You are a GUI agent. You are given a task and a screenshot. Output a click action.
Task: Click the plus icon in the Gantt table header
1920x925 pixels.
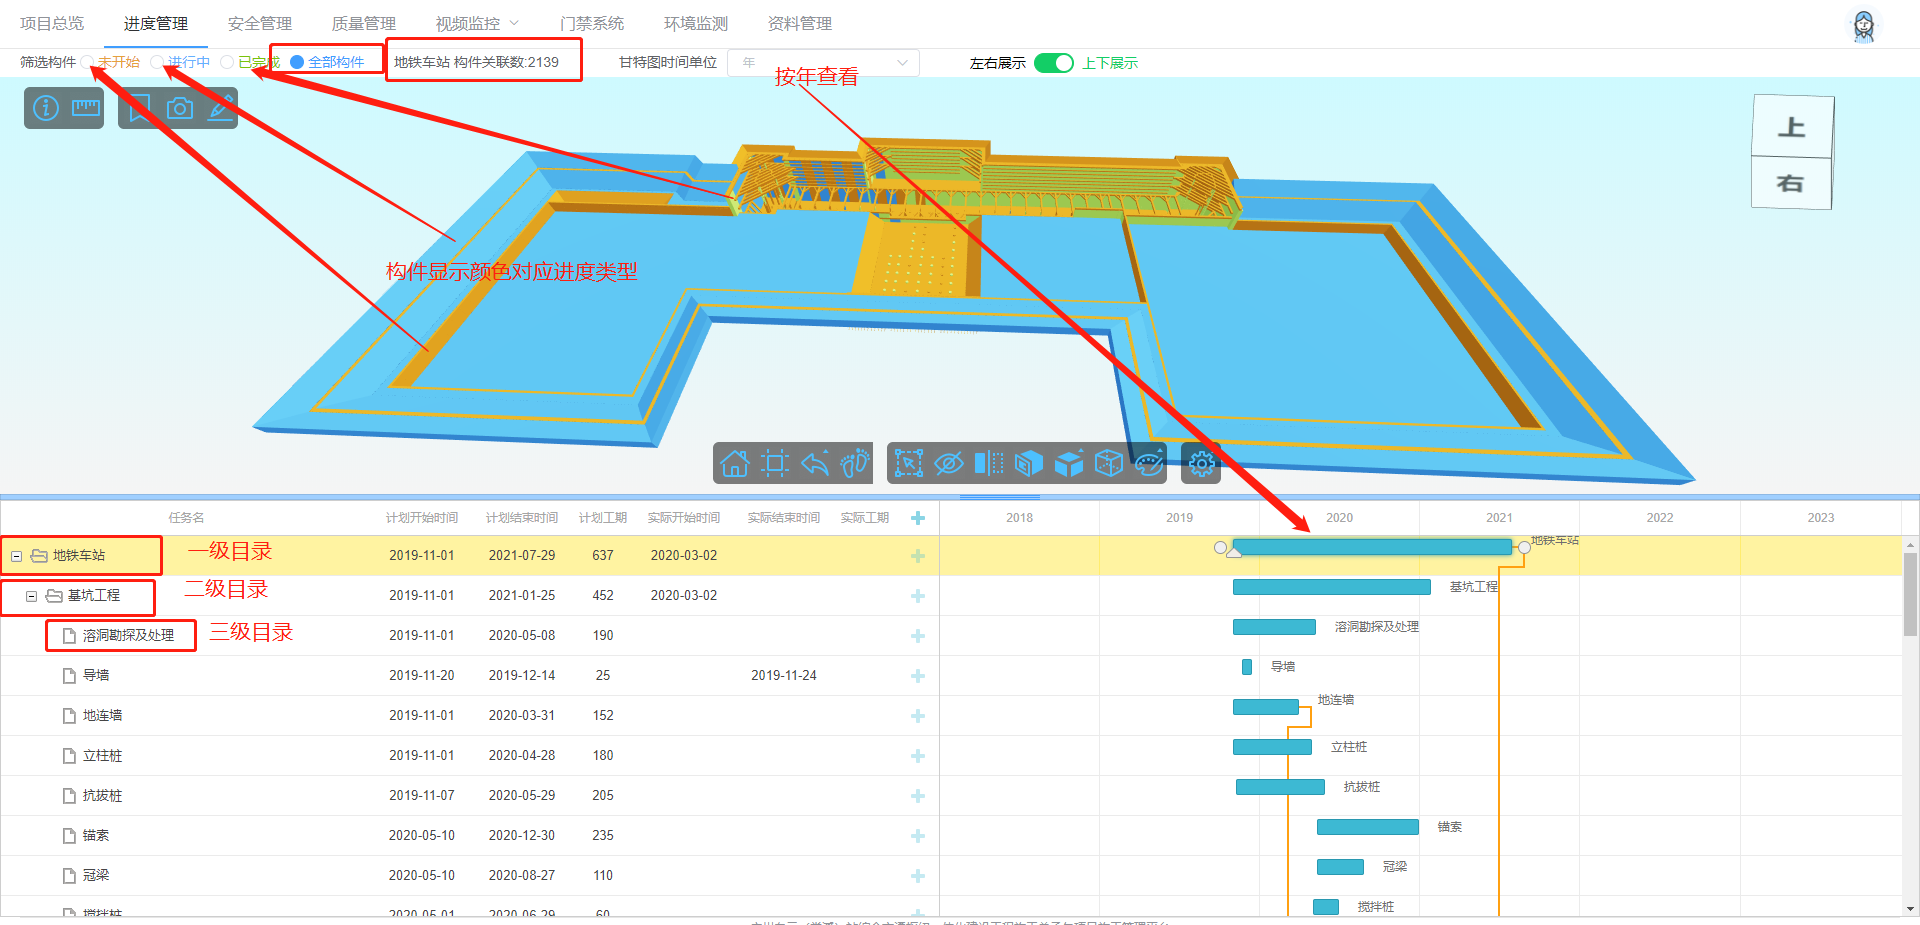click(918, 518)
